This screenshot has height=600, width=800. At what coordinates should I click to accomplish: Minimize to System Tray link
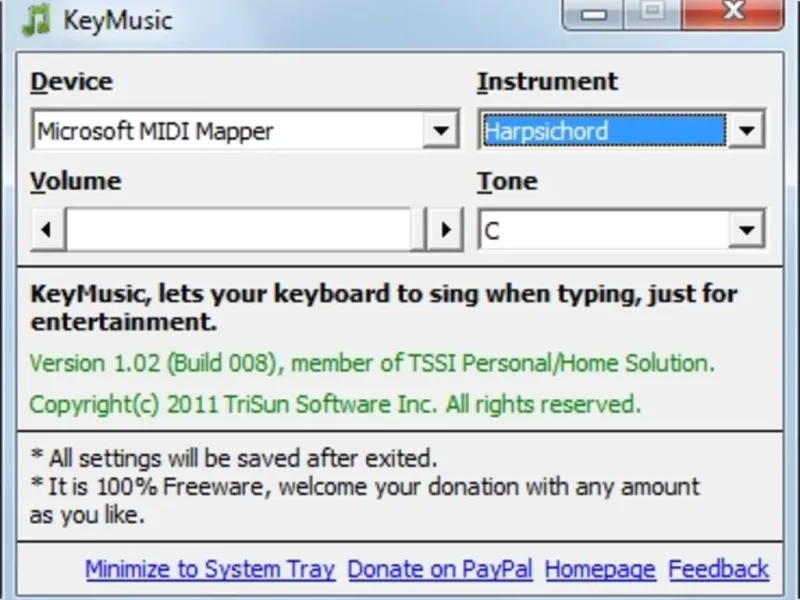[x=210, y=569]
